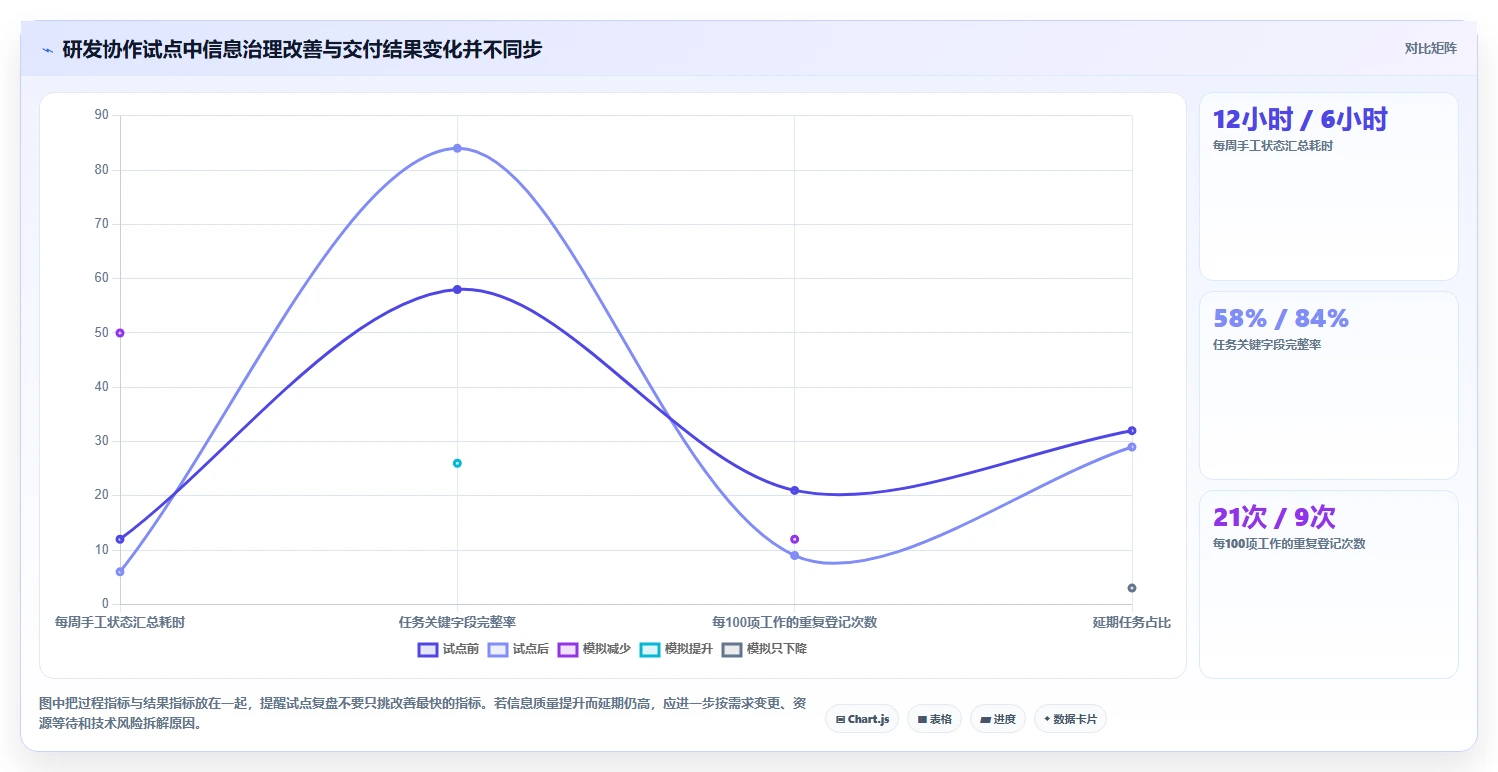Image resolution: width=1498 pixels, height=772 pixels.
Task: Click the purple 模拟减少 point at 50
Action: pyautogui.click(x=120, y=333)
